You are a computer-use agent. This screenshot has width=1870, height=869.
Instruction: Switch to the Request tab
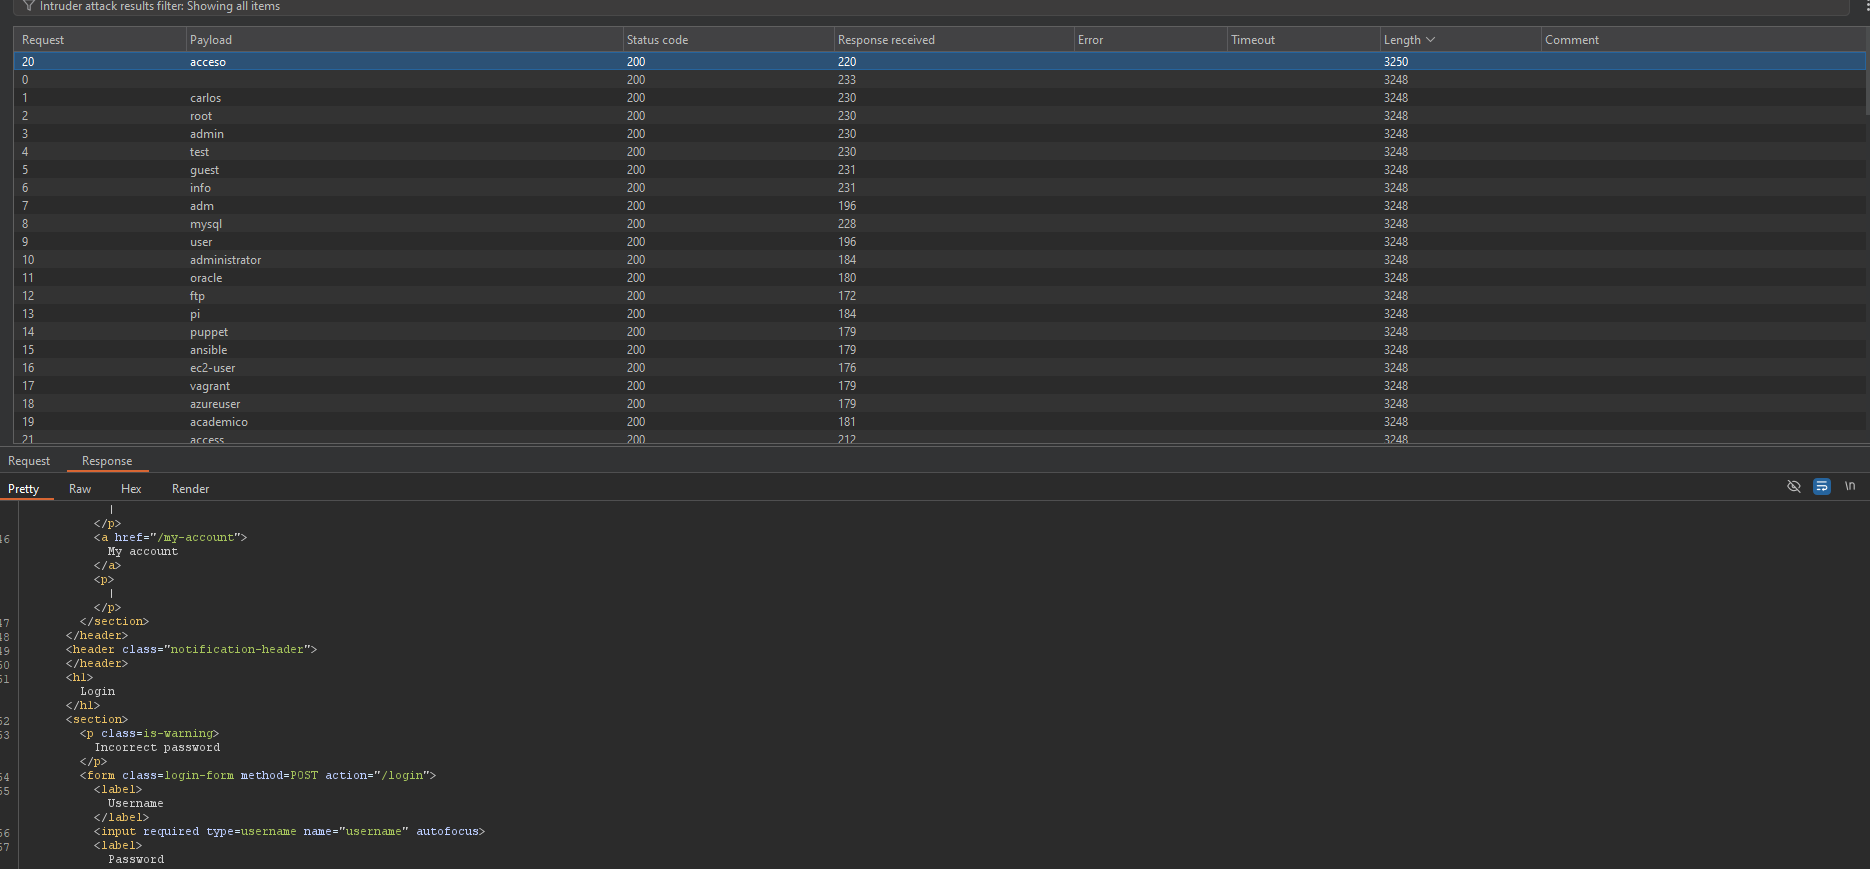point(29,461)
